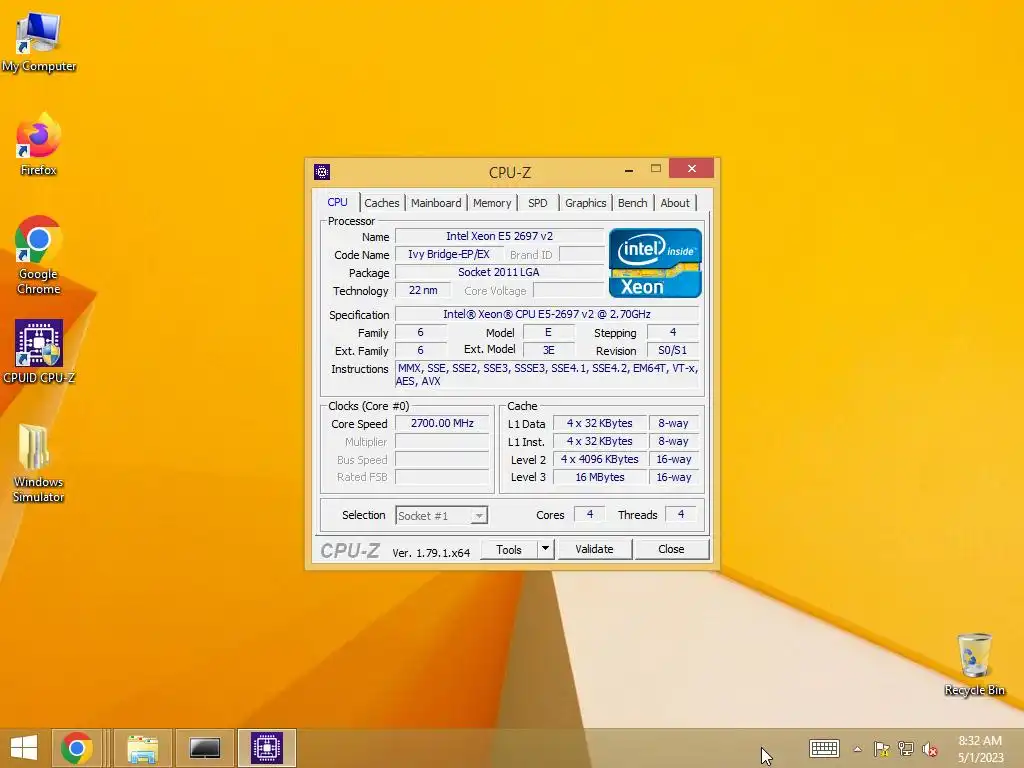Click the Level 2 cache 4 x 4096 KBytes
The height and width of the screenshot is (768, 1024).
click(x=600, y=459)
